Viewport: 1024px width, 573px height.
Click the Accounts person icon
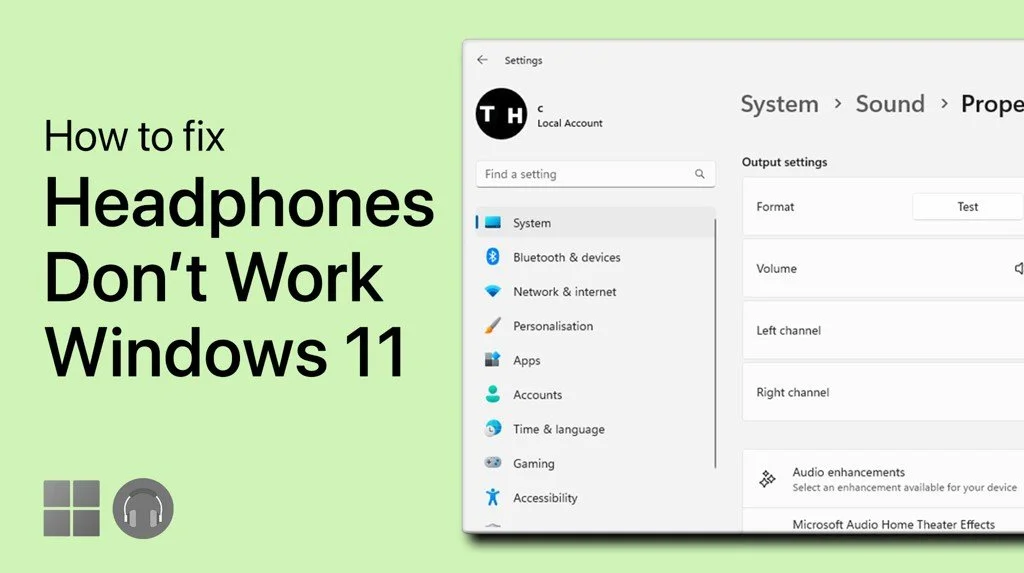493,394
